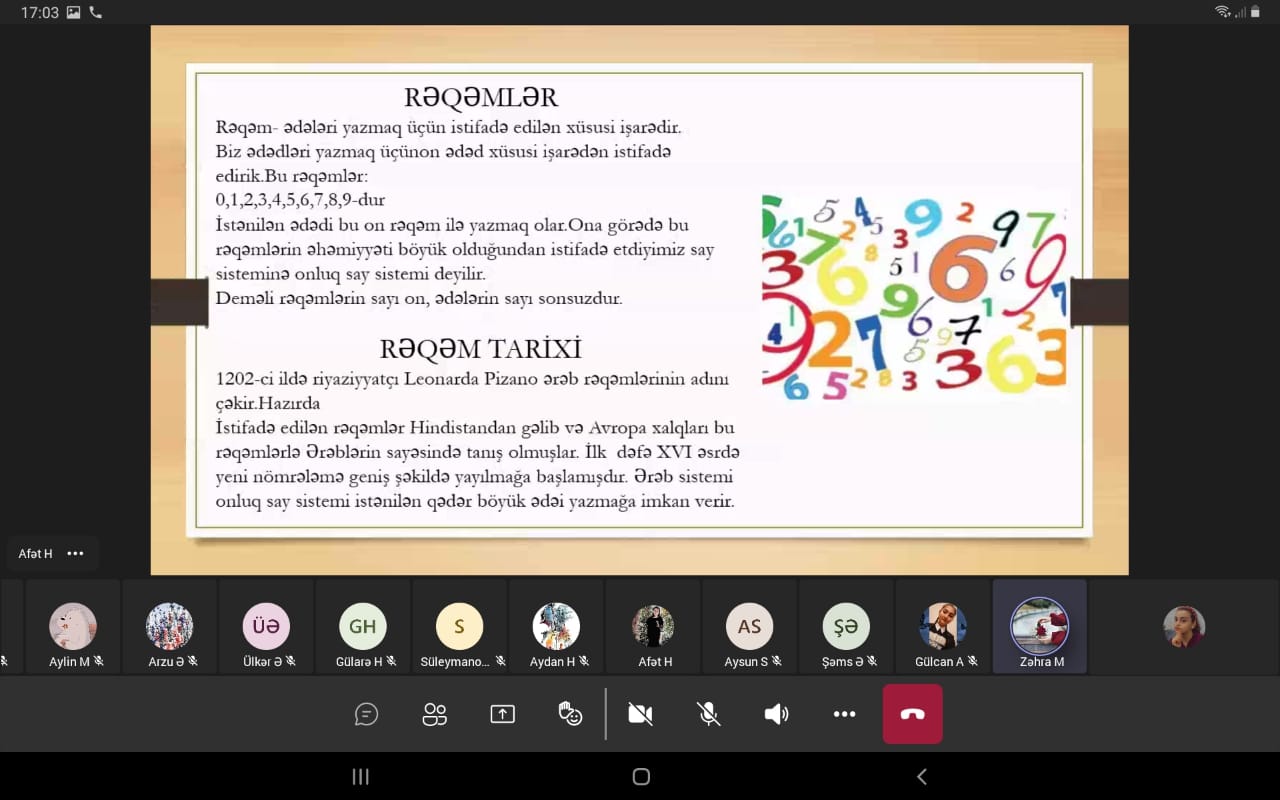
Task: Select participant tile Aydan H
Action: 556,627
